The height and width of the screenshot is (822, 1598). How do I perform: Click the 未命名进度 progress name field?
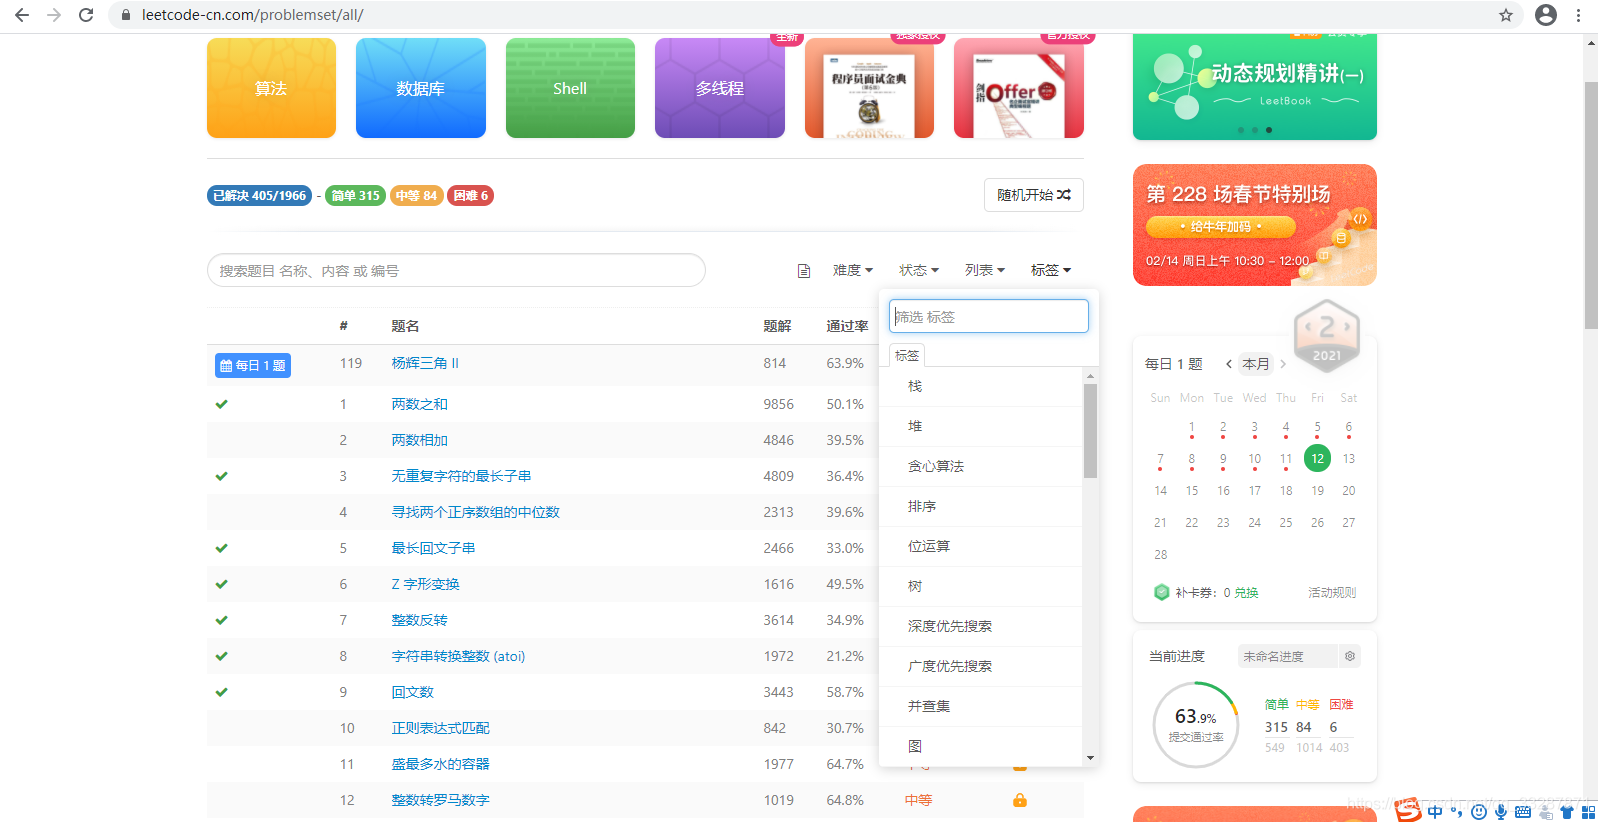click(1287, 656)
